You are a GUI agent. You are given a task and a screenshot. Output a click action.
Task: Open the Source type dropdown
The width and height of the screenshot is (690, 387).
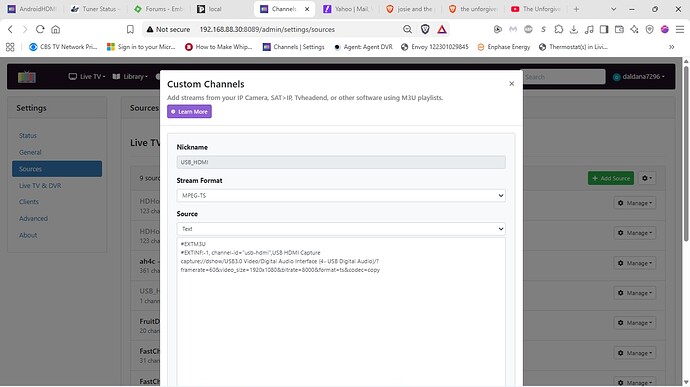[x=341, y=229]
